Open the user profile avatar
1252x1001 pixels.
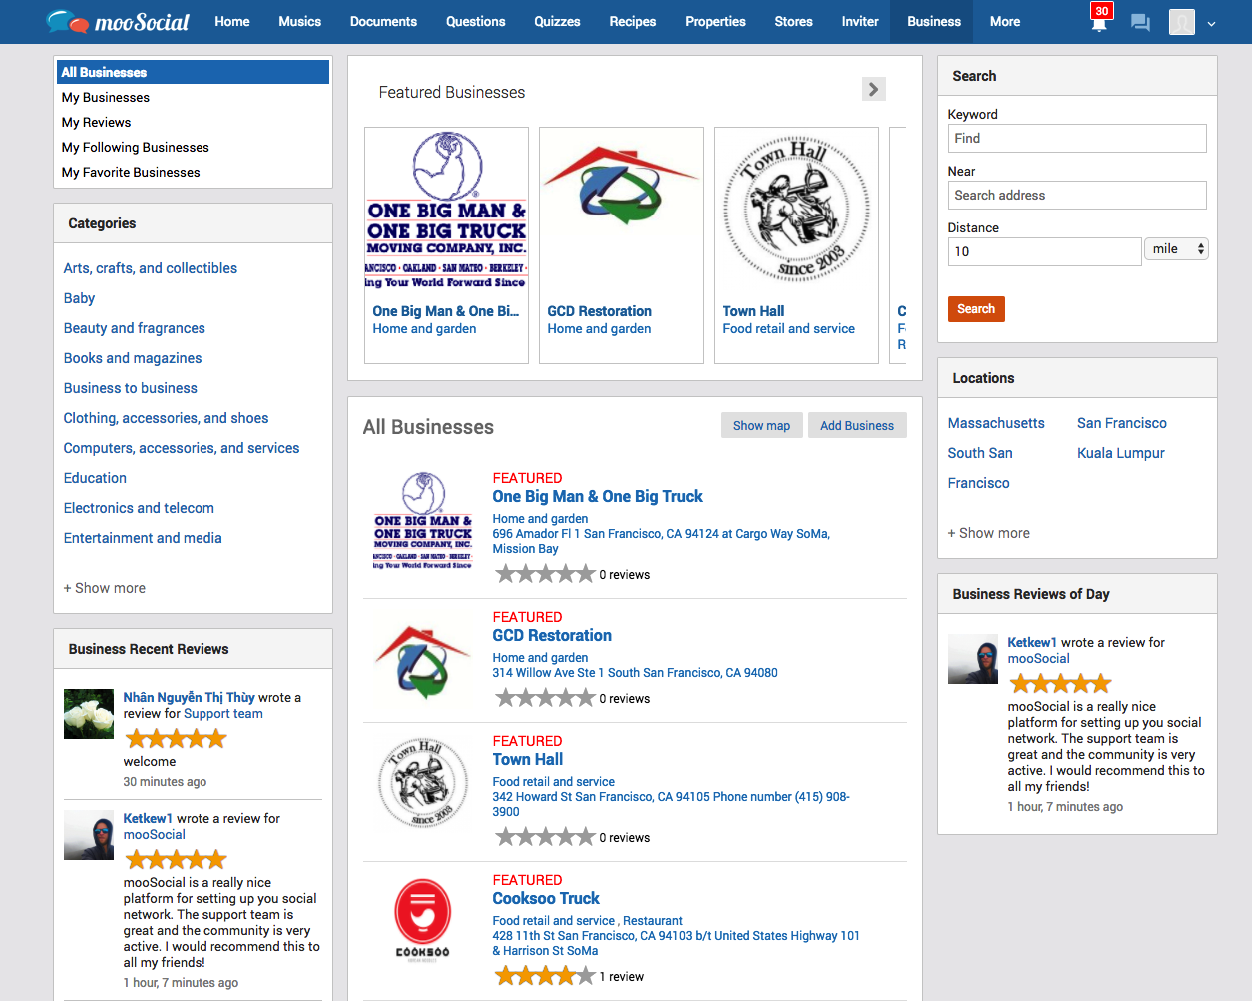pyautogui.click(x=1182, y=22)
